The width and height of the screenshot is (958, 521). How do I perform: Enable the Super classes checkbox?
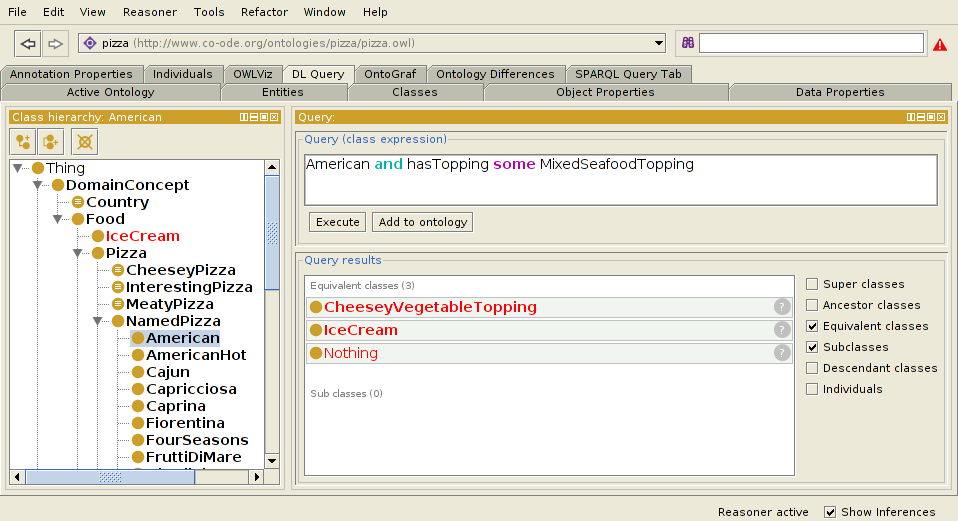click(x=812, y=283)
